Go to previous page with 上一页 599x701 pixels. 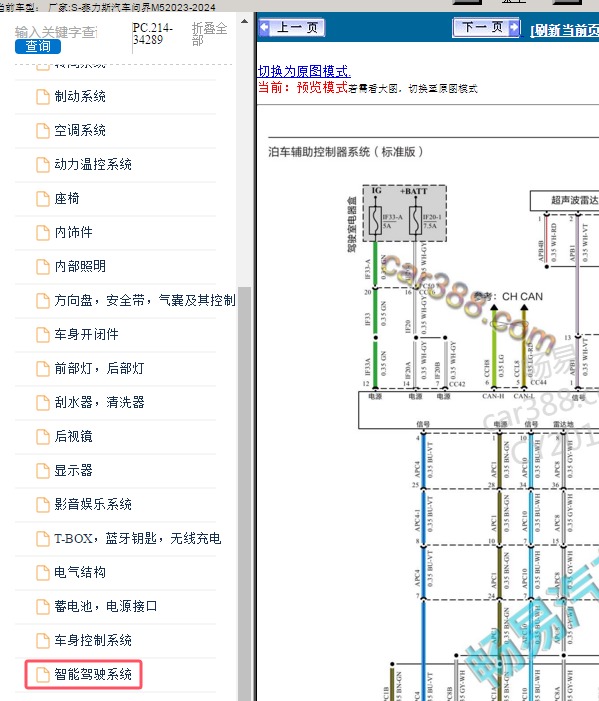coord(291,27)
